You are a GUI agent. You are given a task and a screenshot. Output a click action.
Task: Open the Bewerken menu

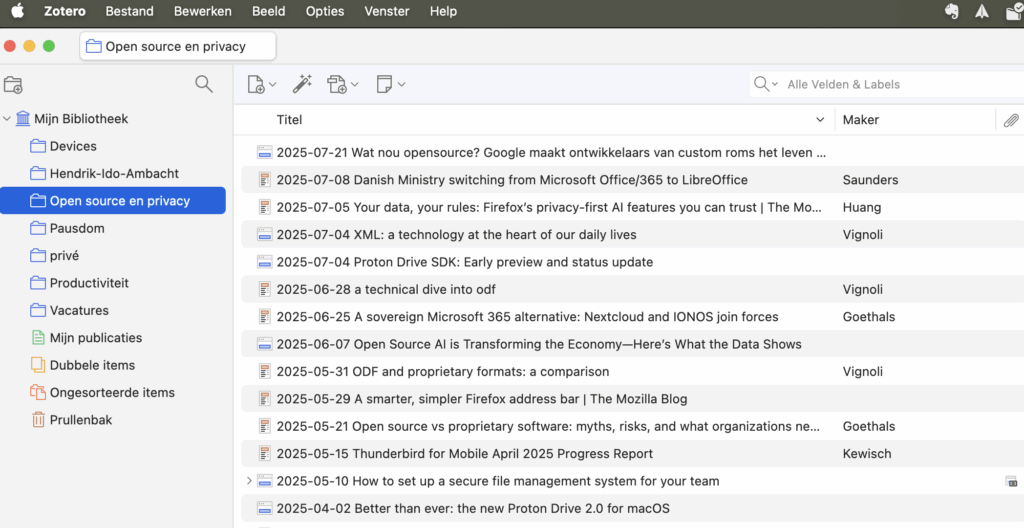coord(202,11)
